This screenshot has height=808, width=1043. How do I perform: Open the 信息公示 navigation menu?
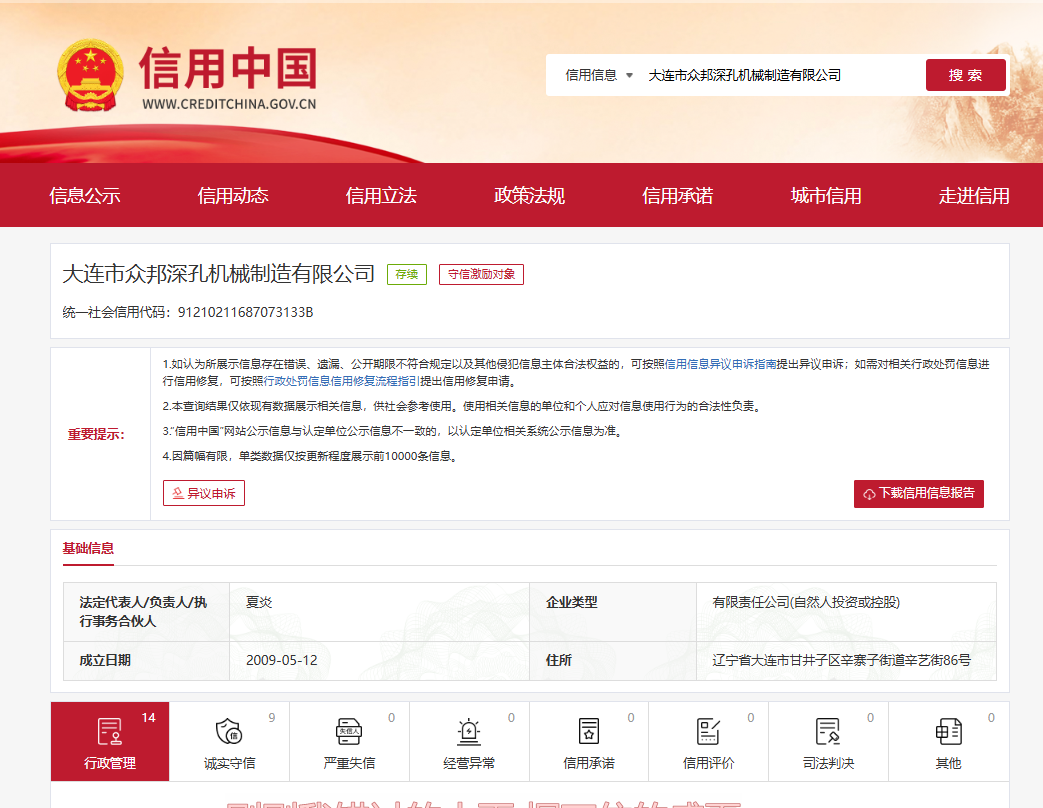click(x=85, y=196)
